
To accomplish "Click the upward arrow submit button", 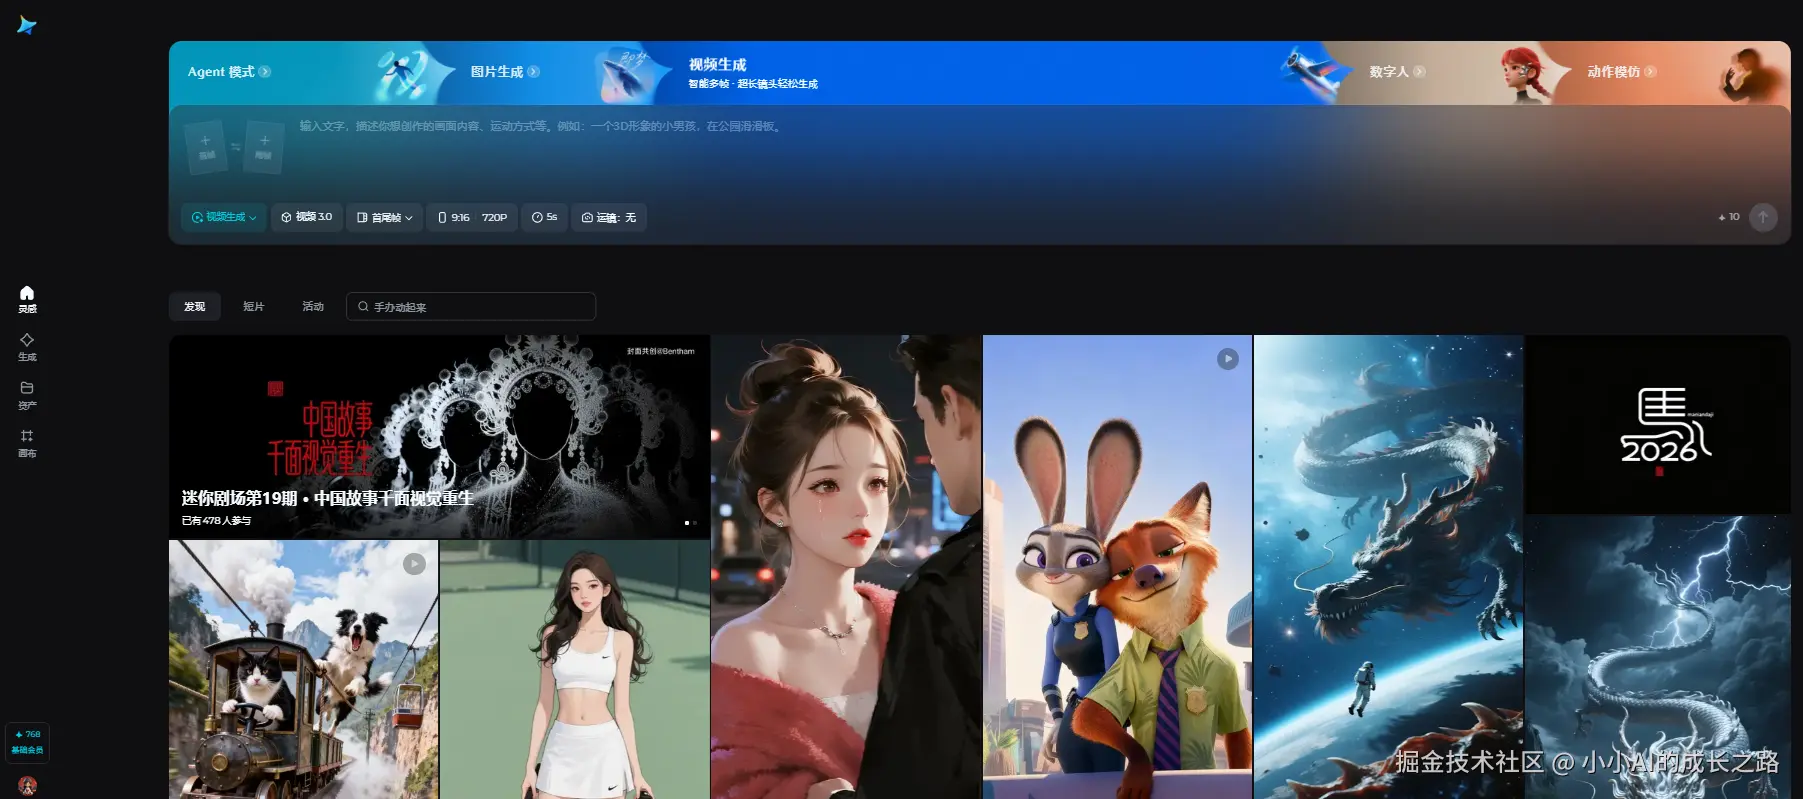I will click(x=1763, y=217).
